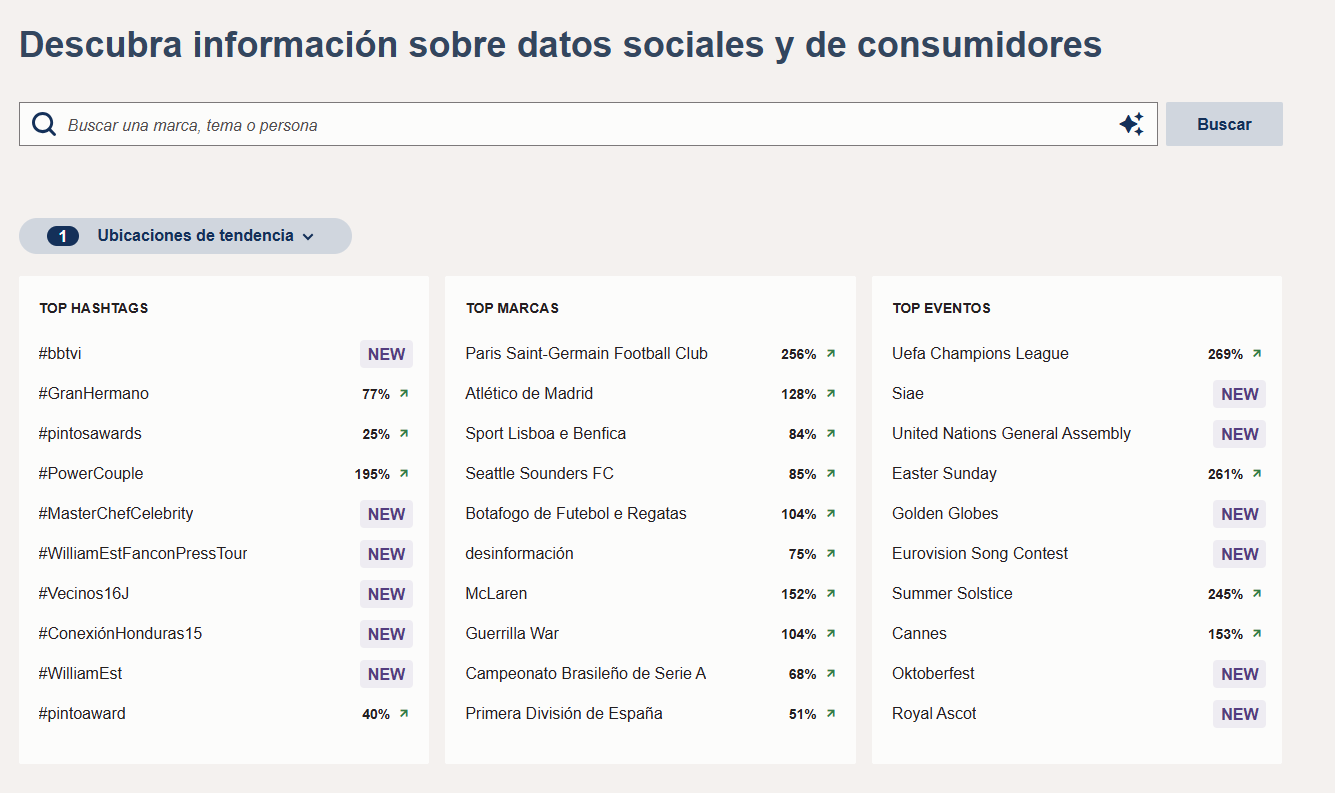Click trend arrow for Paris Saint-Germain 256%

click(831, 354)
